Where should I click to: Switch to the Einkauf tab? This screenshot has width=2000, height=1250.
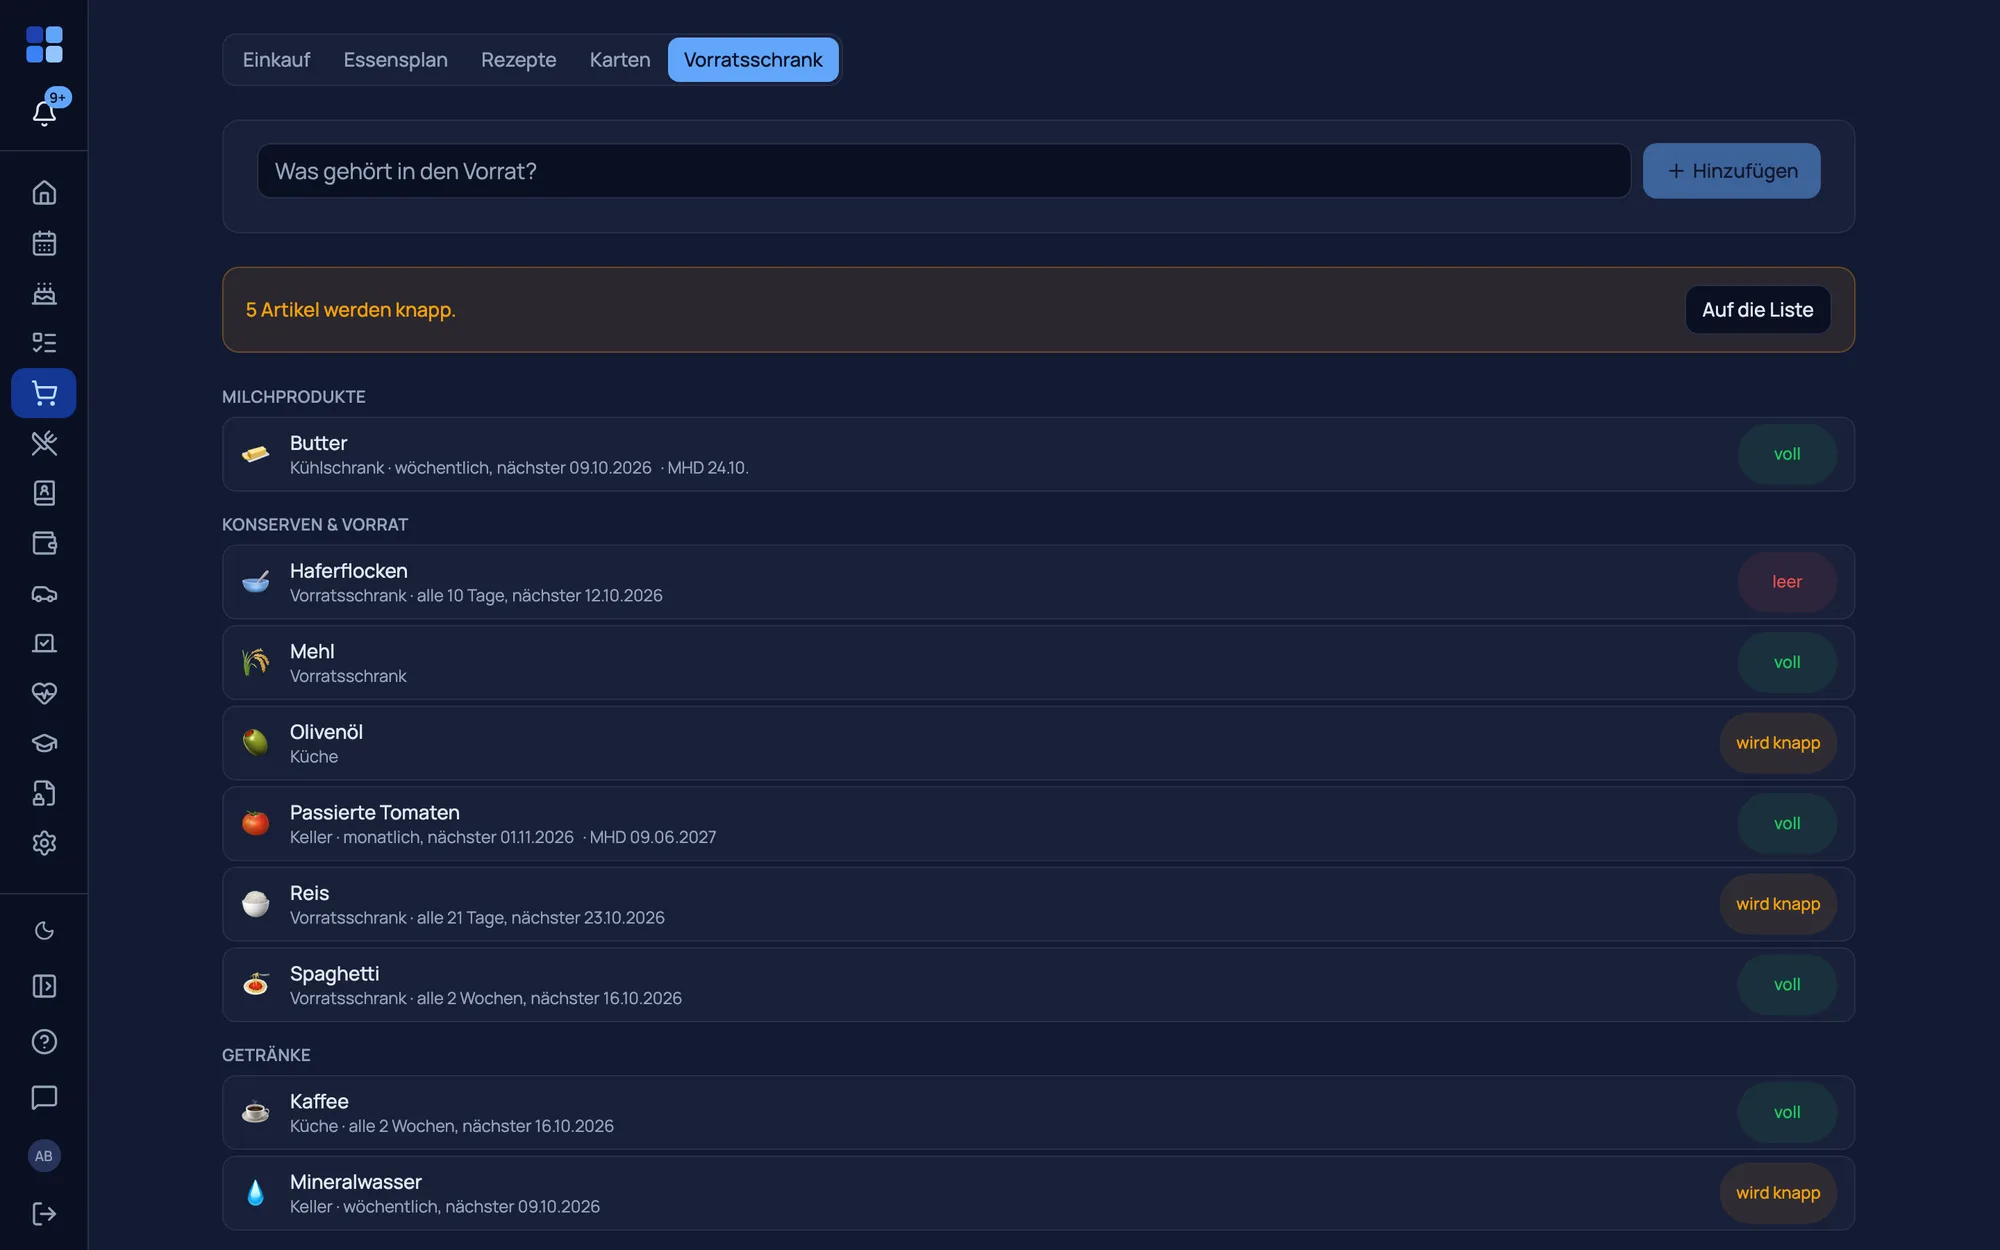(276, 60)
